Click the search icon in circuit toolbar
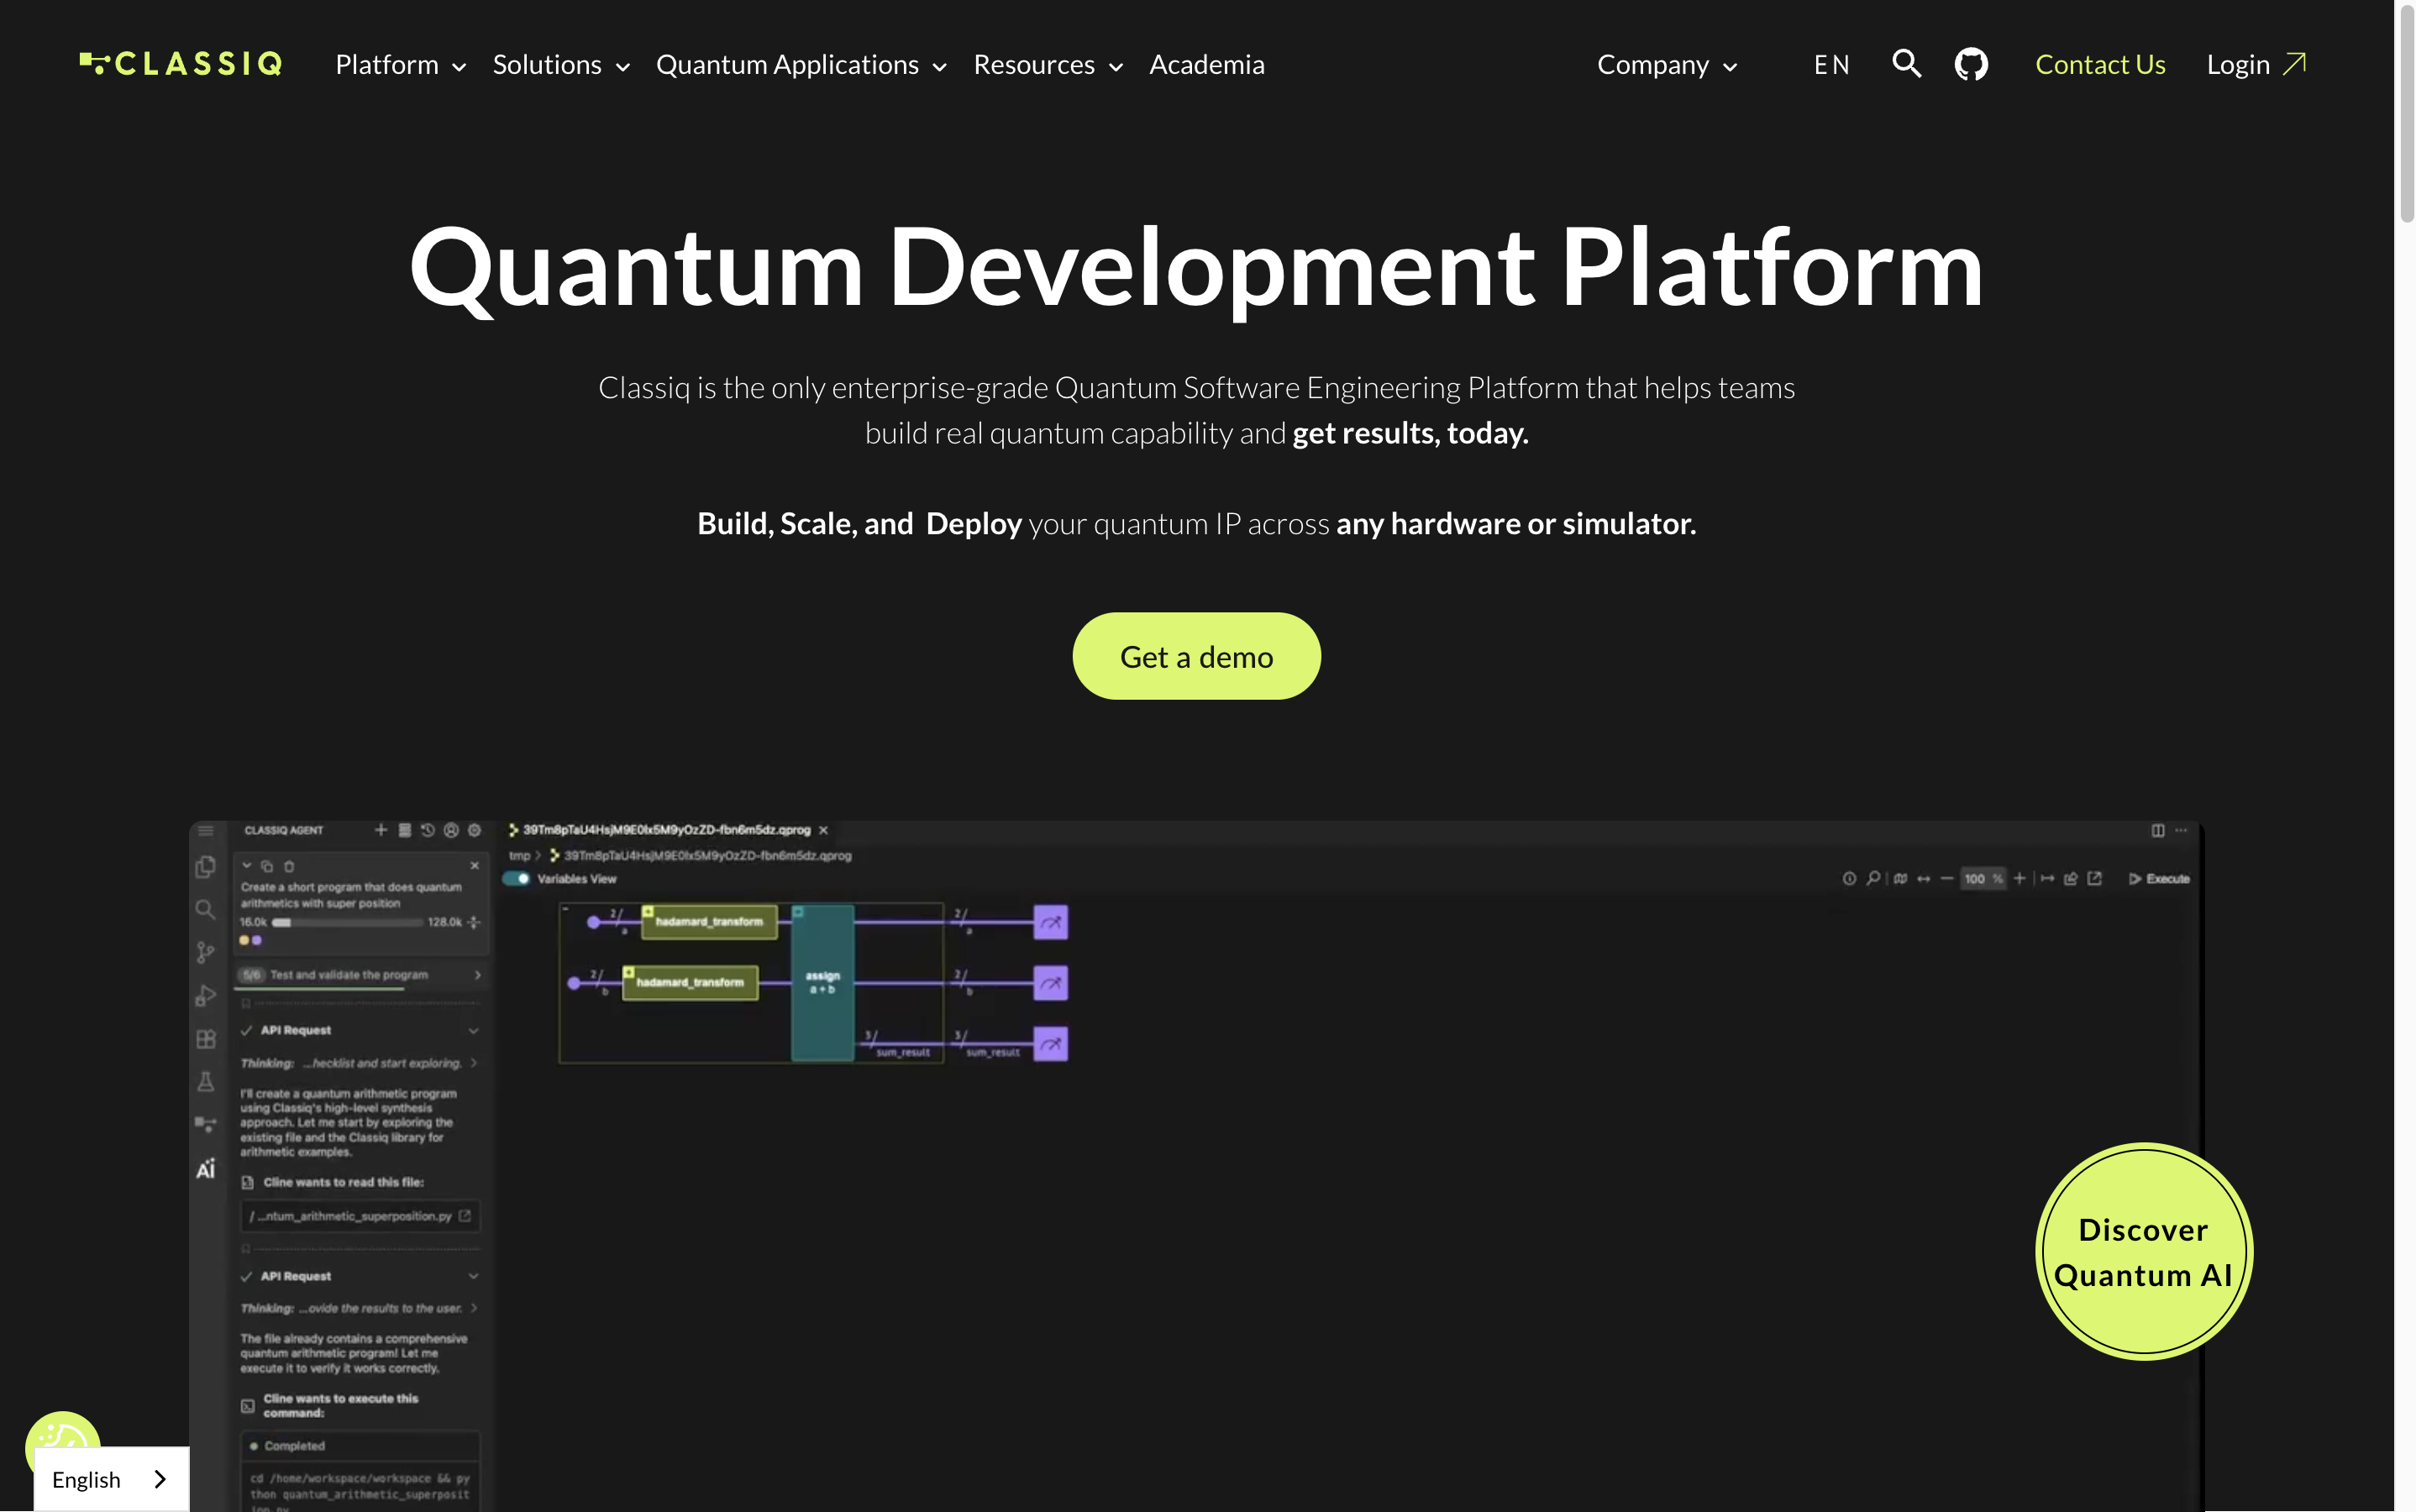The image size is (2416, 1512). pyautogui.click(x=1873, y=879)
